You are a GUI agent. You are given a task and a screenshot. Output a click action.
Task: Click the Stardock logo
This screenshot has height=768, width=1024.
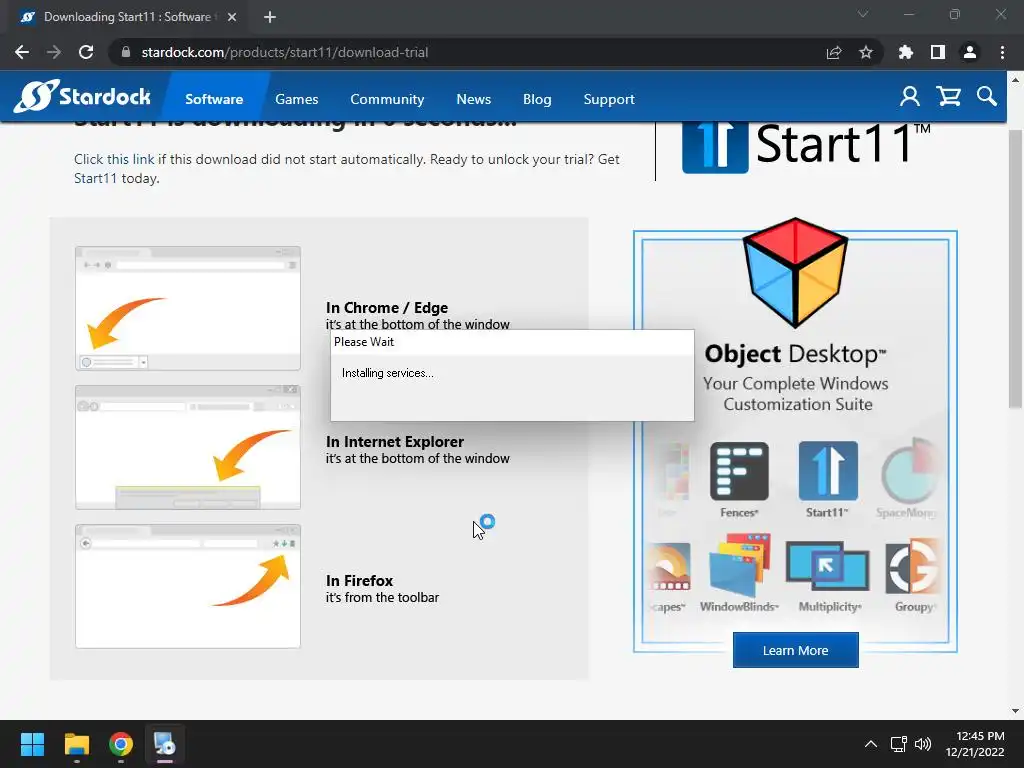82,97
